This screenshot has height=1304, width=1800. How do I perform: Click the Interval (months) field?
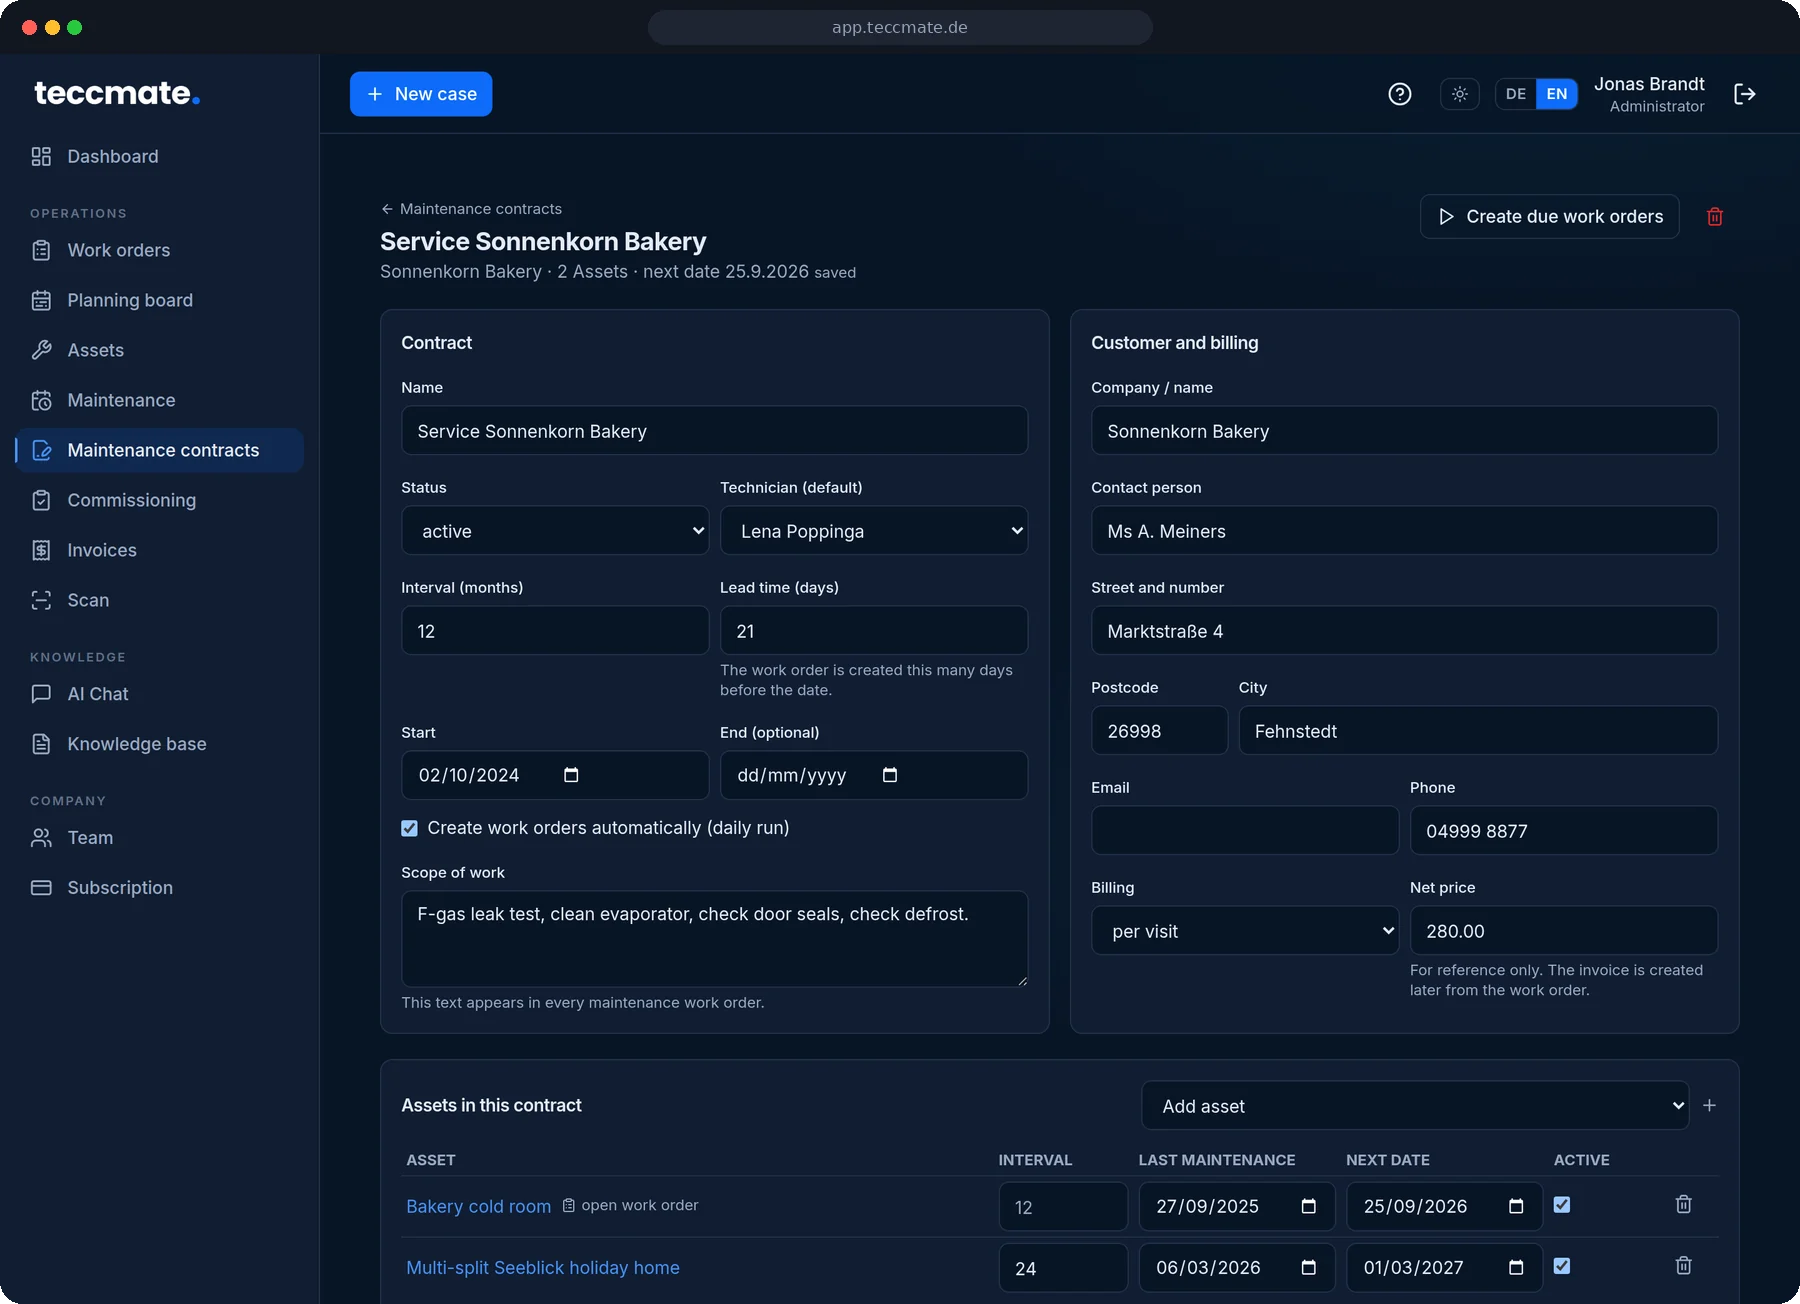pyautogui.click(x=555, y=631)
